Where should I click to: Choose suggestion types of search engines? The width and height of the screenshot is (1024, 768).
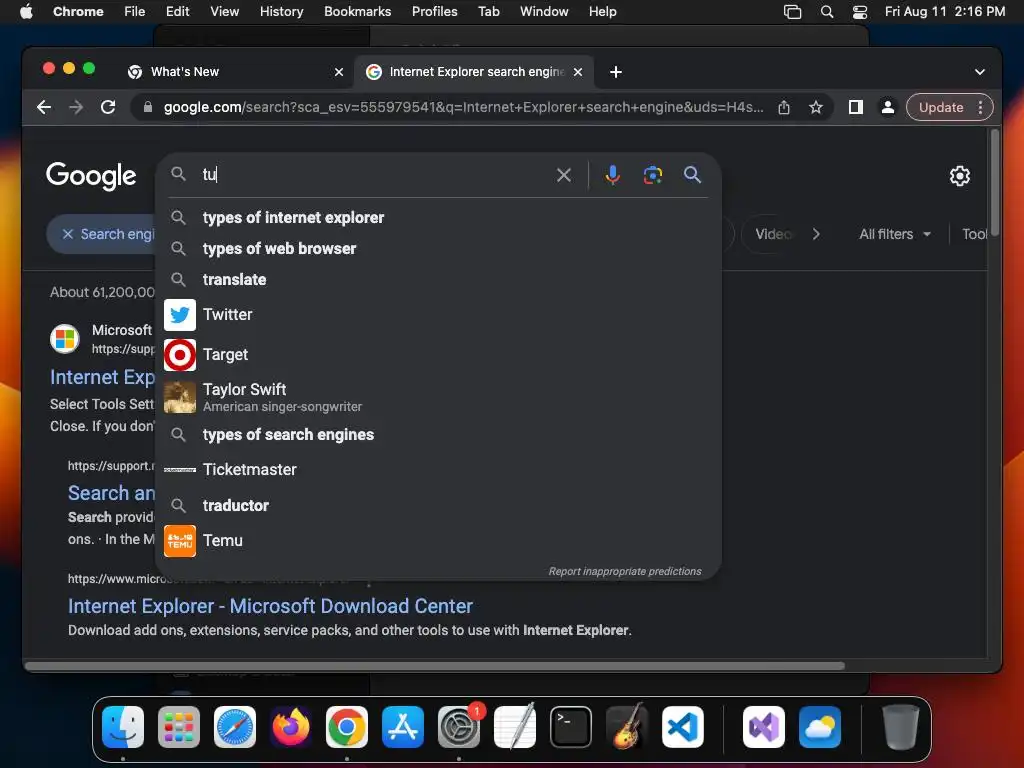438,435
